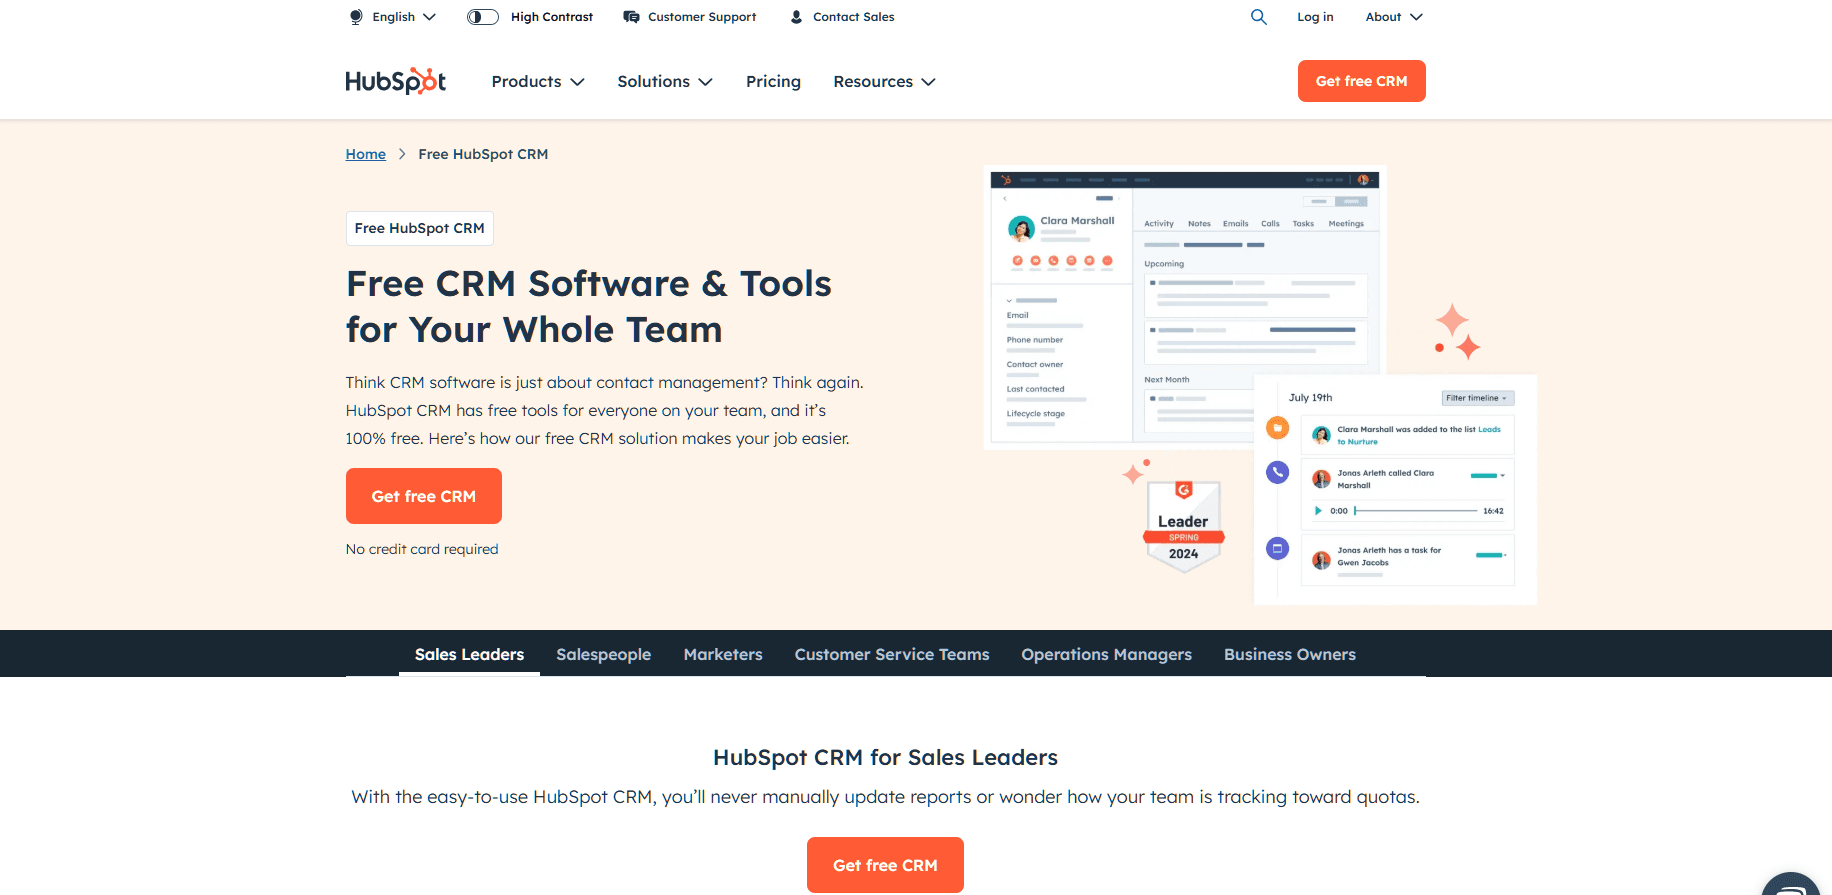Switch to the Business Owners tab
This screenshot has height=895, width=1832.
coord(1290,654)
